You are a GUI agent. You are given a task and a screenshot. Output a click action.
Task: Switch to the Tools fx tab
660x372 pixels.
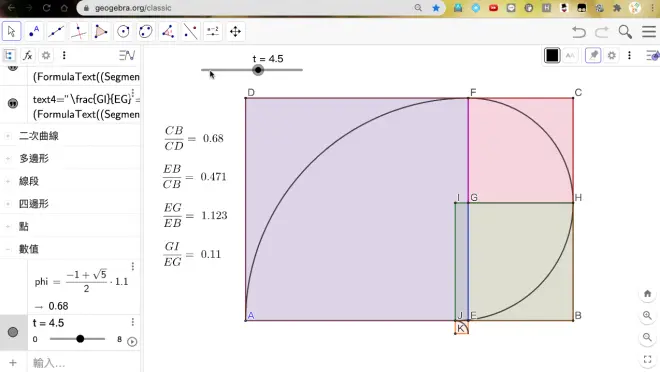28,55
